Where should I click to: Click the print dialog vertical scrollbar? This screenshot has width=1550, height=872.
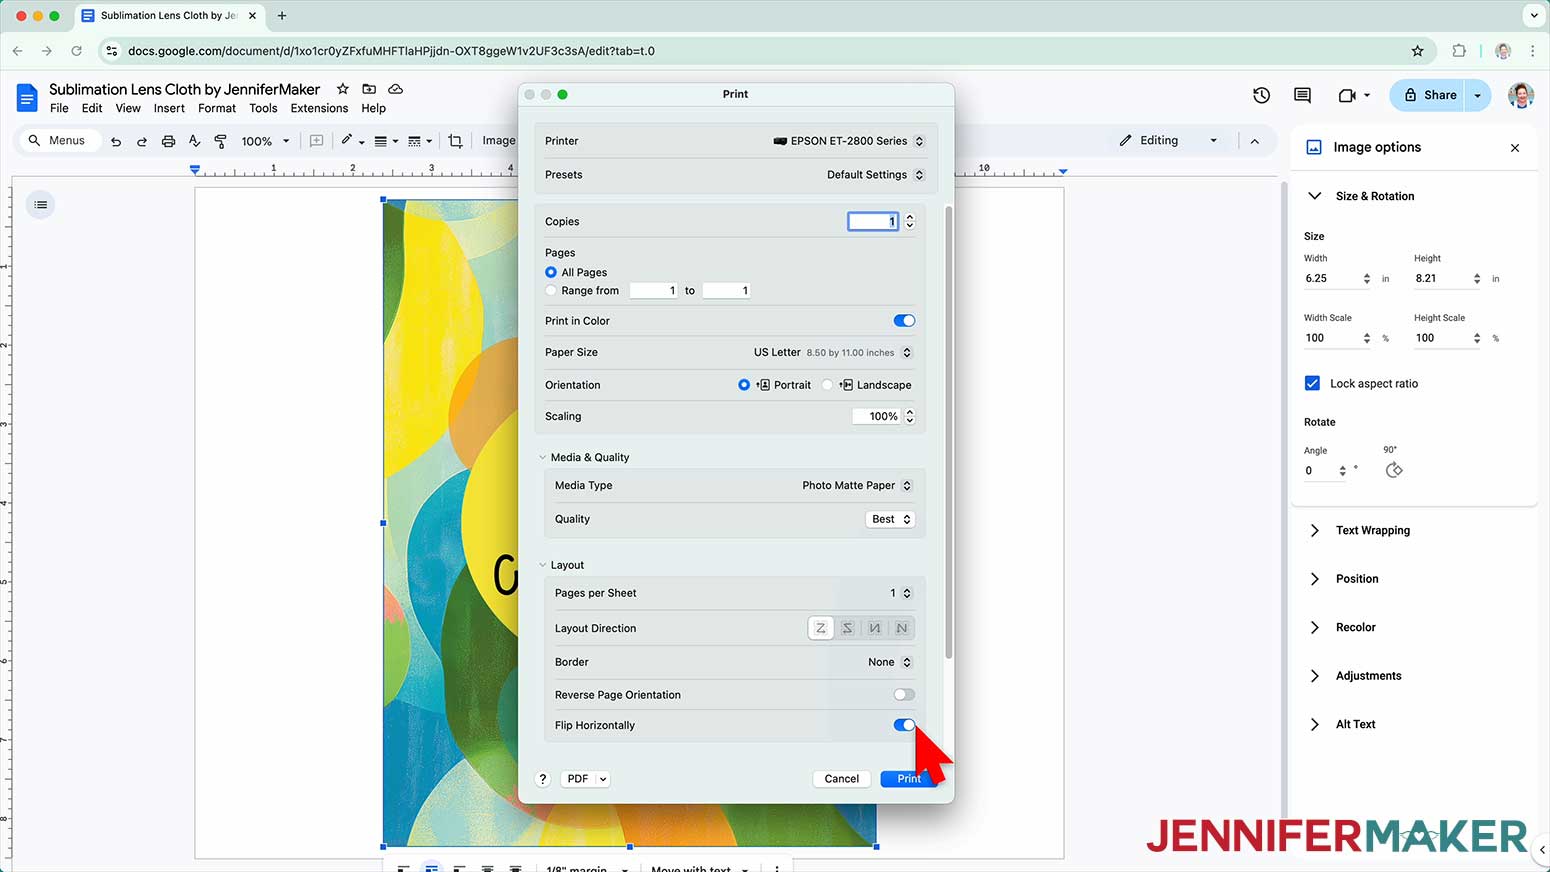point(948,432)
